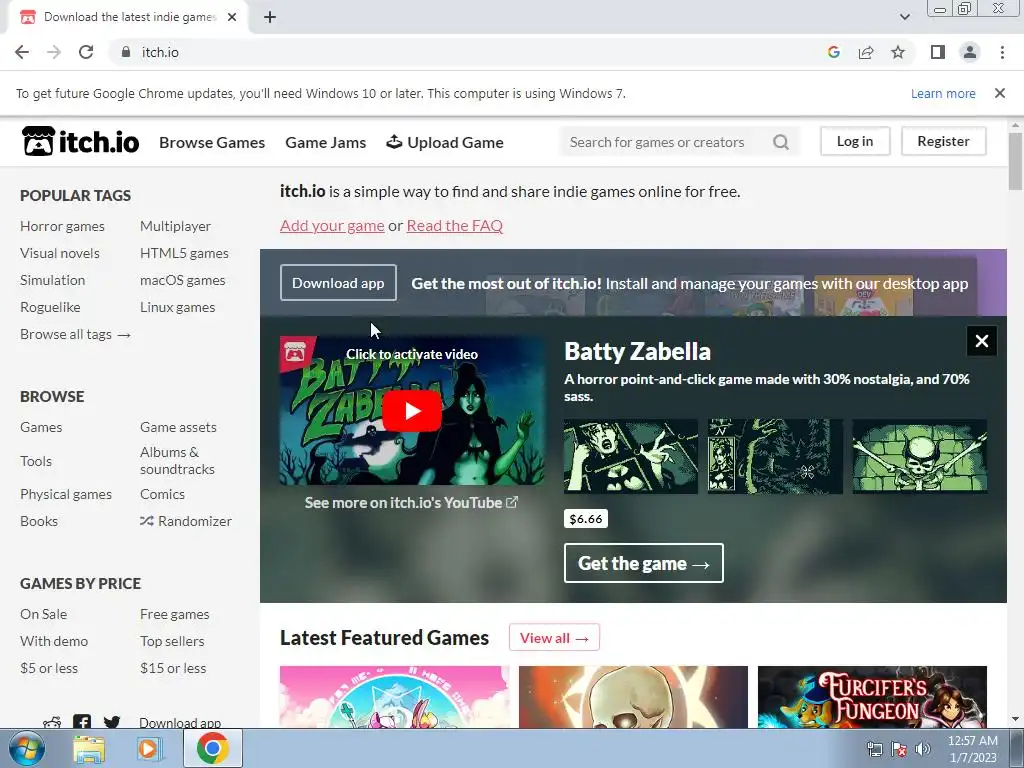Viewport: 1024px width, 768px height.
Task: Open Game assets category
Action: point(178,427)
